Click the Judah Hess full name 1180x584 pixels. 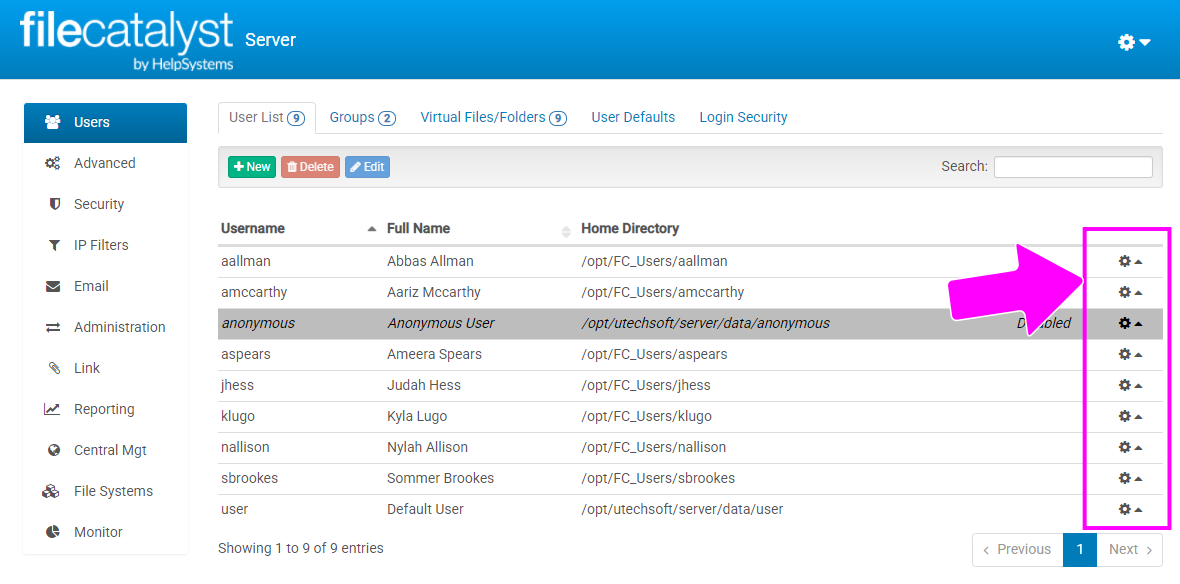point(424,385)
